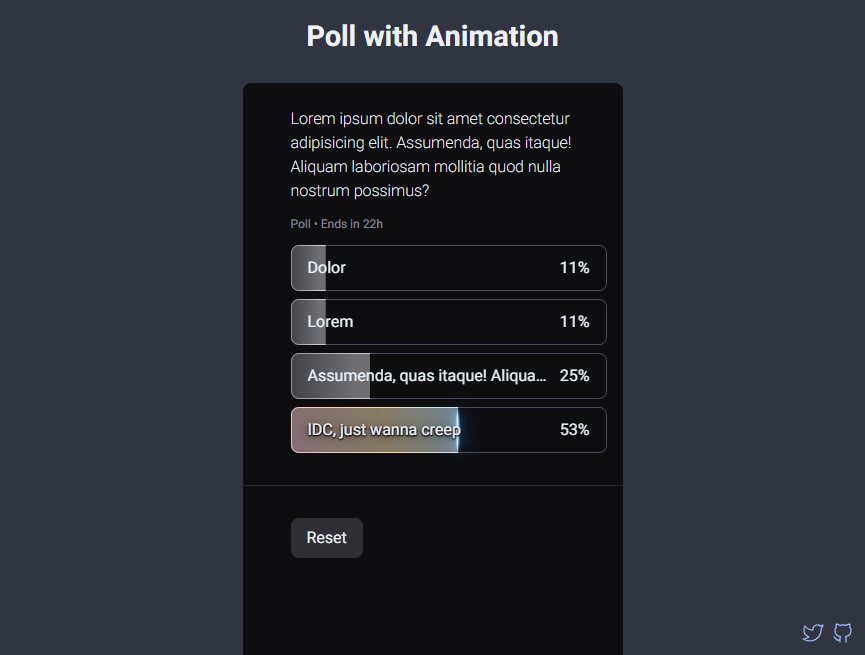The image size is (865, 655).
Task: Click the gray fill of the Assumenda bar
Action: point(331,376)
